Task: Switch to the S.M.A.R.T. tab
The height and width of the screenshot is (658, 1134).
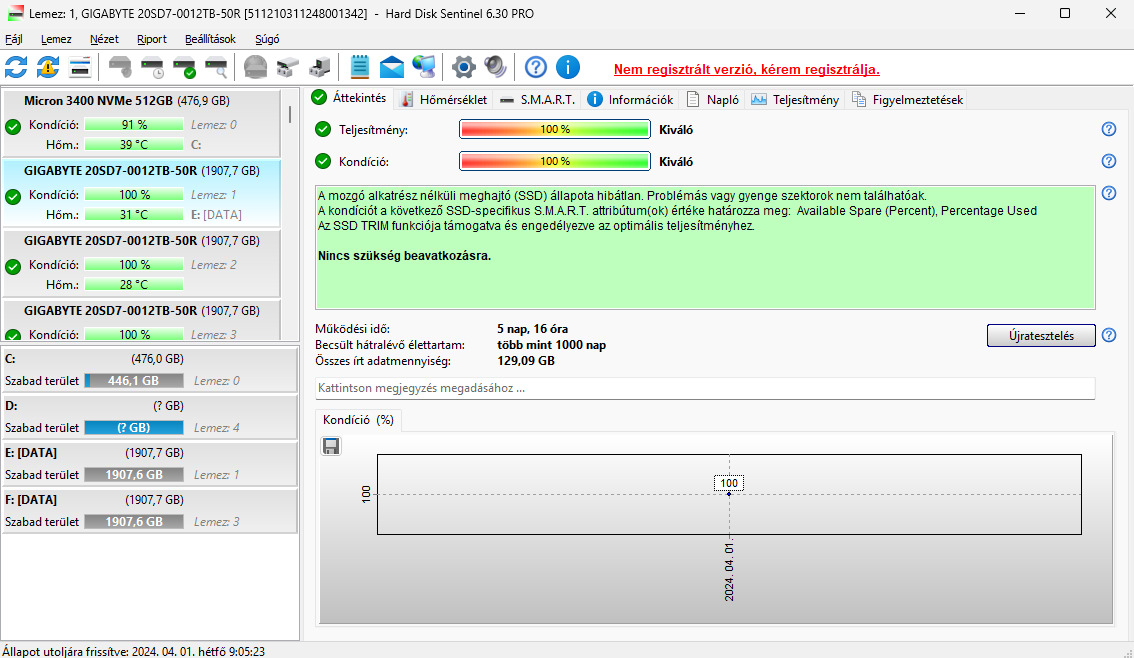Action: coord(538,100)
